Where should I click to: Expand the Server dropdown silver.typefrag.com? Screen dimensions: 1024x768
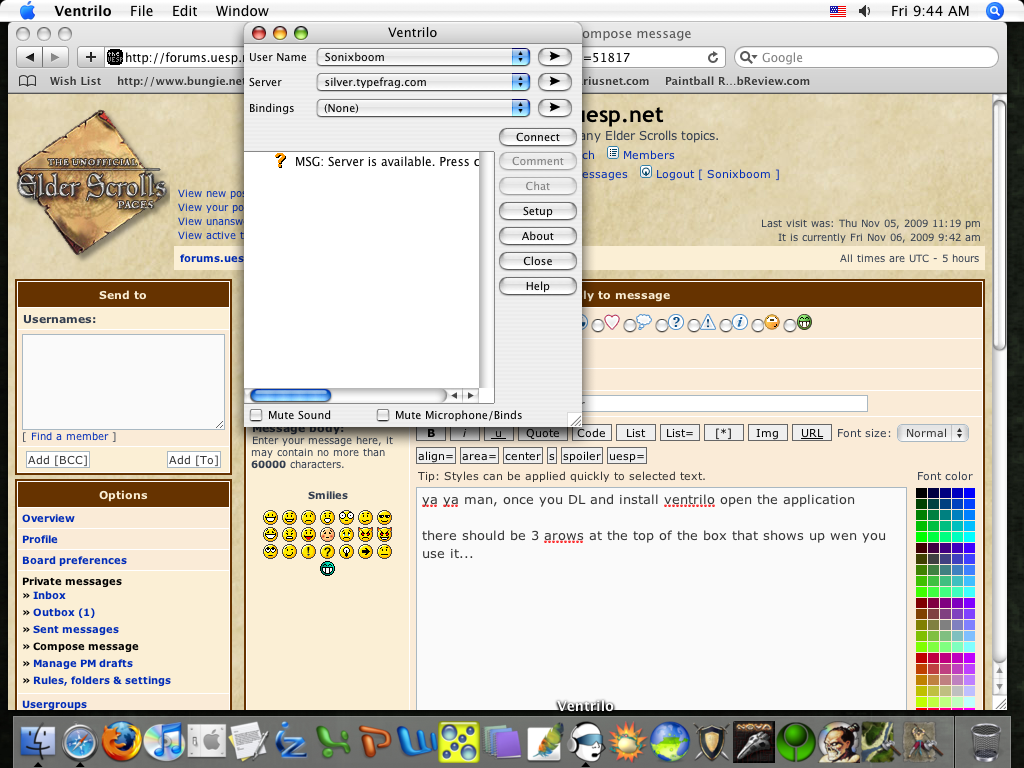(423, 82)
